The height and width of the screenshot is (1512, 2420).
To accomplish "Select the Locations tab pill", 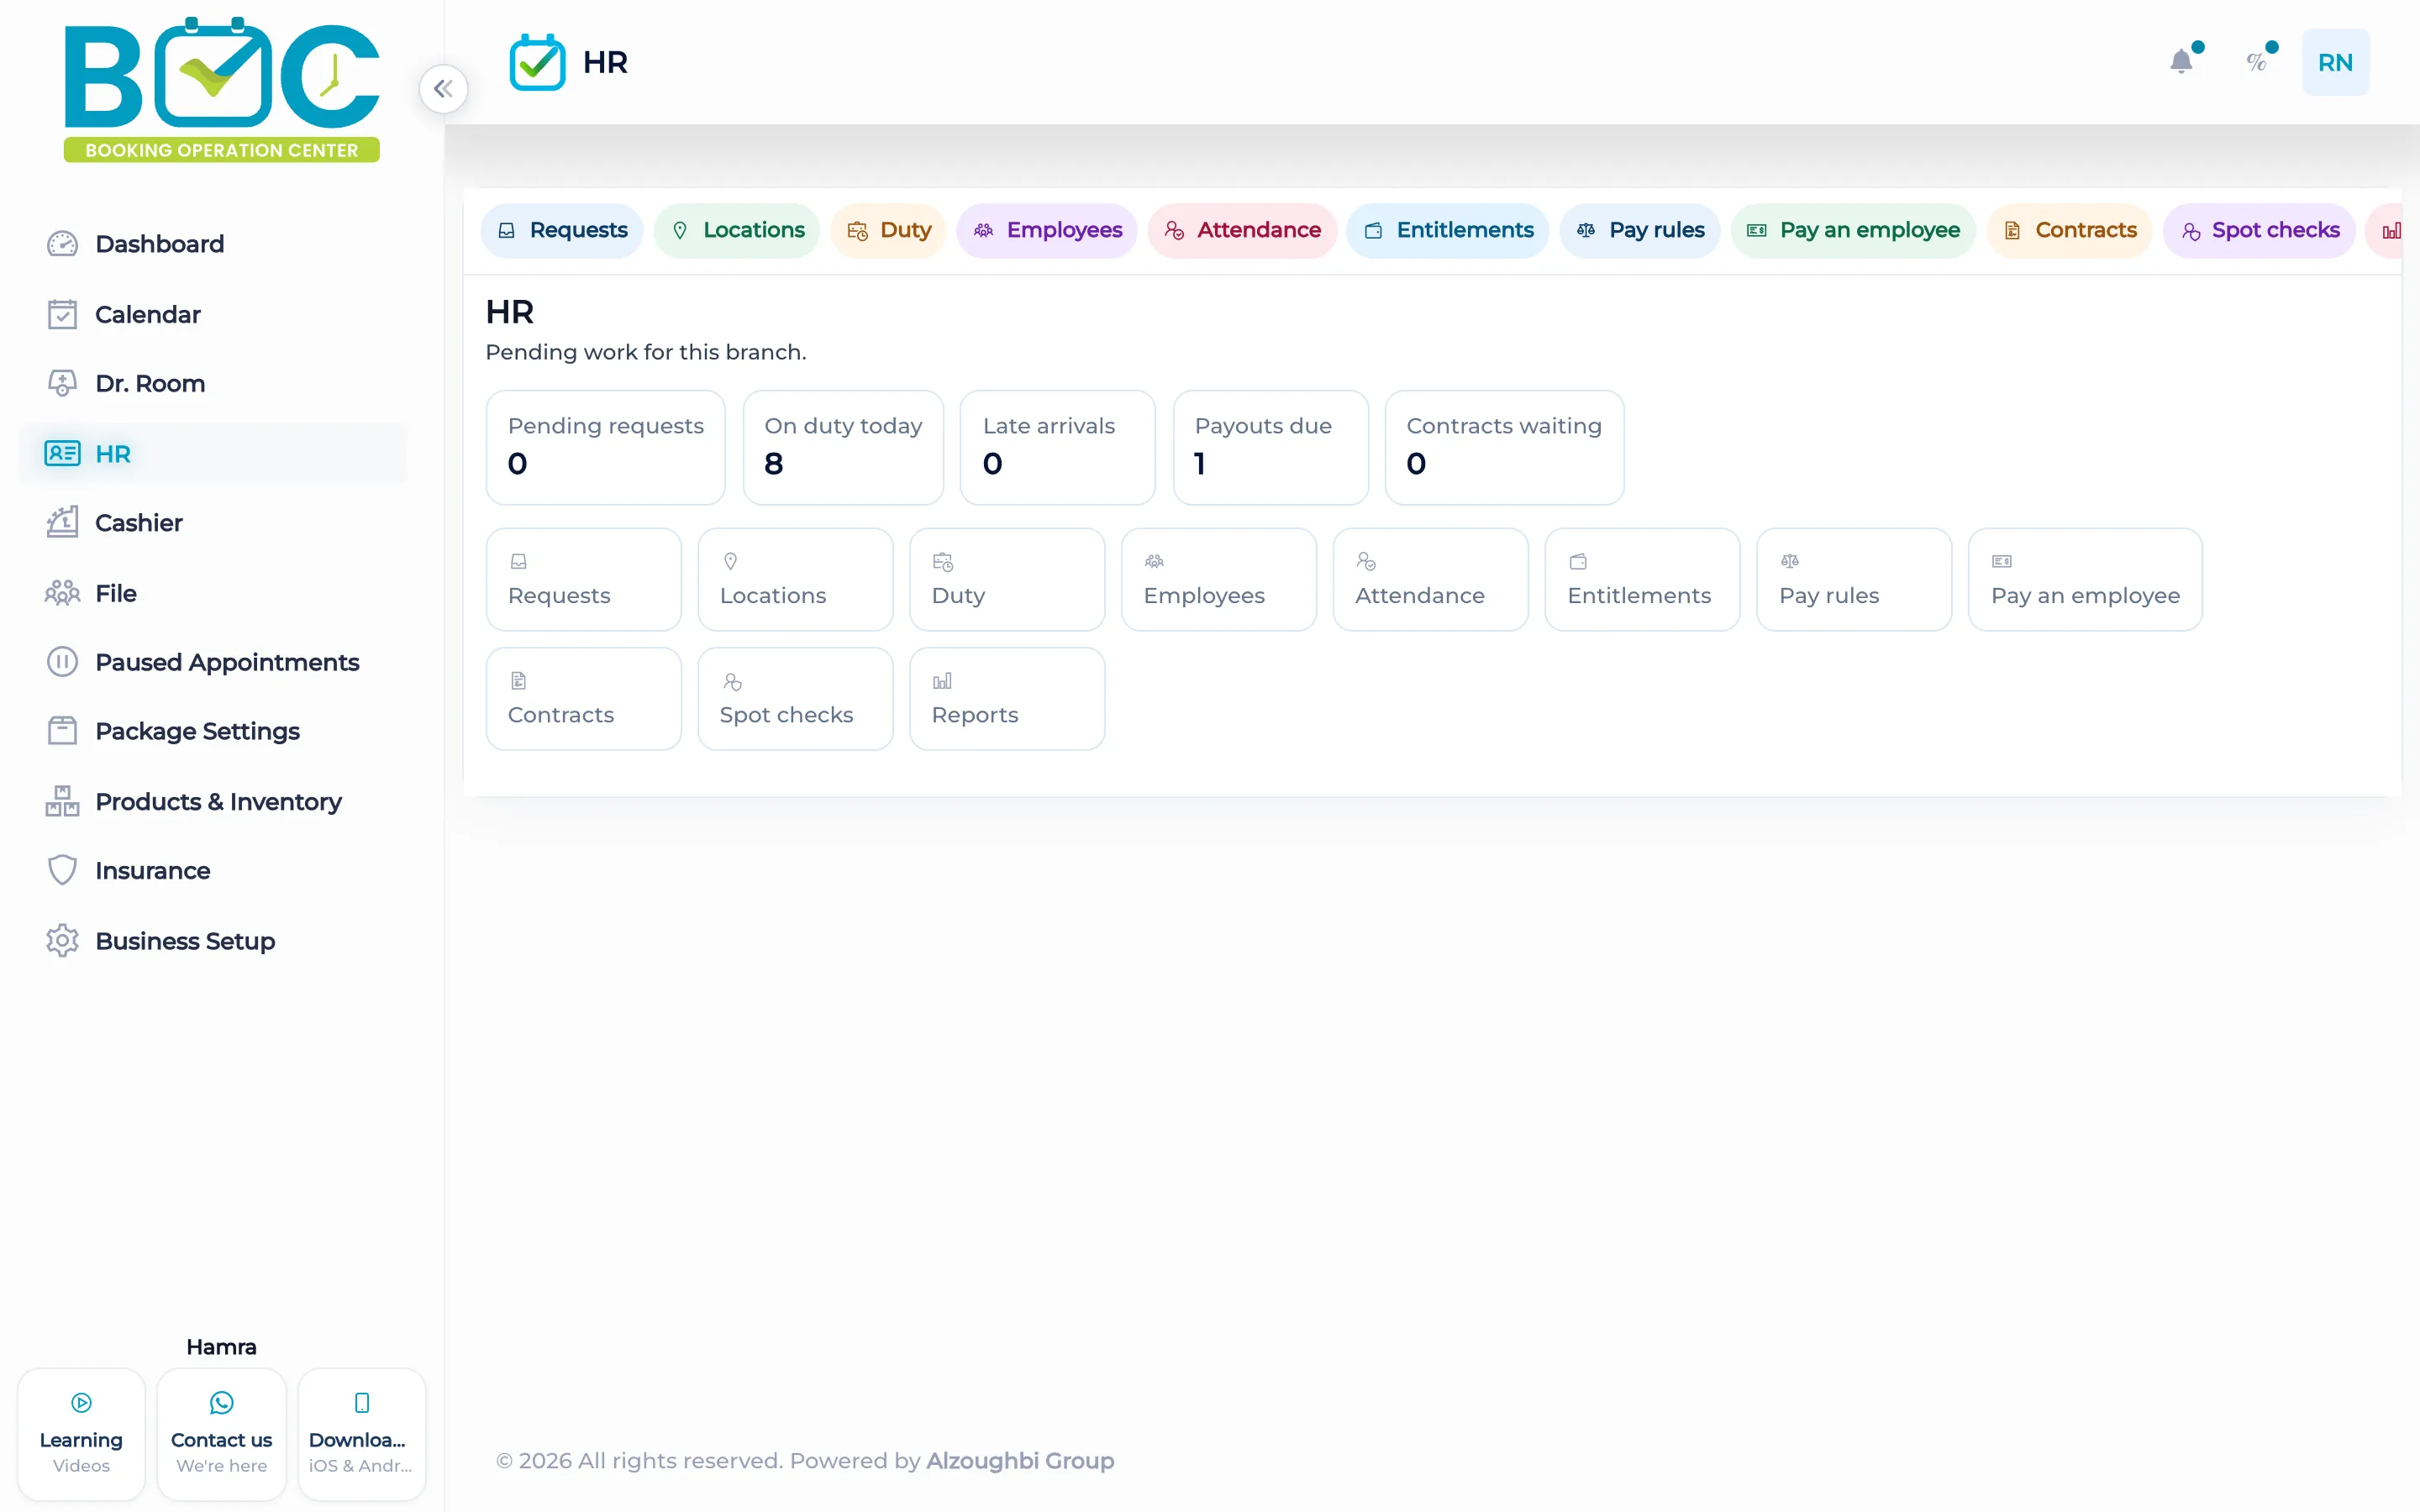I will pos(737,231).
